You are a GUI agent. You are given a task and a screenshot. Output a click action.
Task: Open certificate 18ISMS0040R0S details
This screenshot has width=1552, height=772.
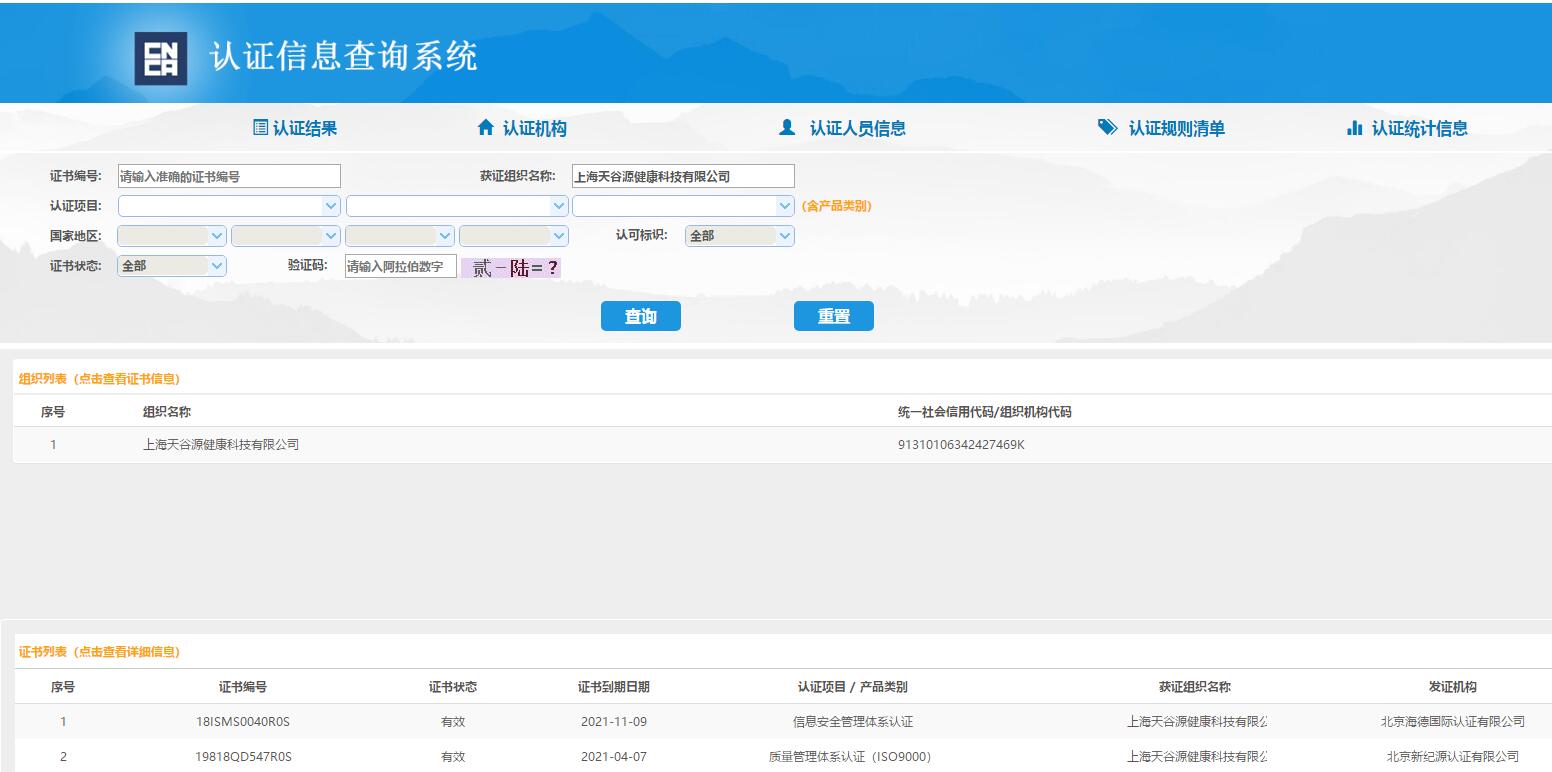243,722
